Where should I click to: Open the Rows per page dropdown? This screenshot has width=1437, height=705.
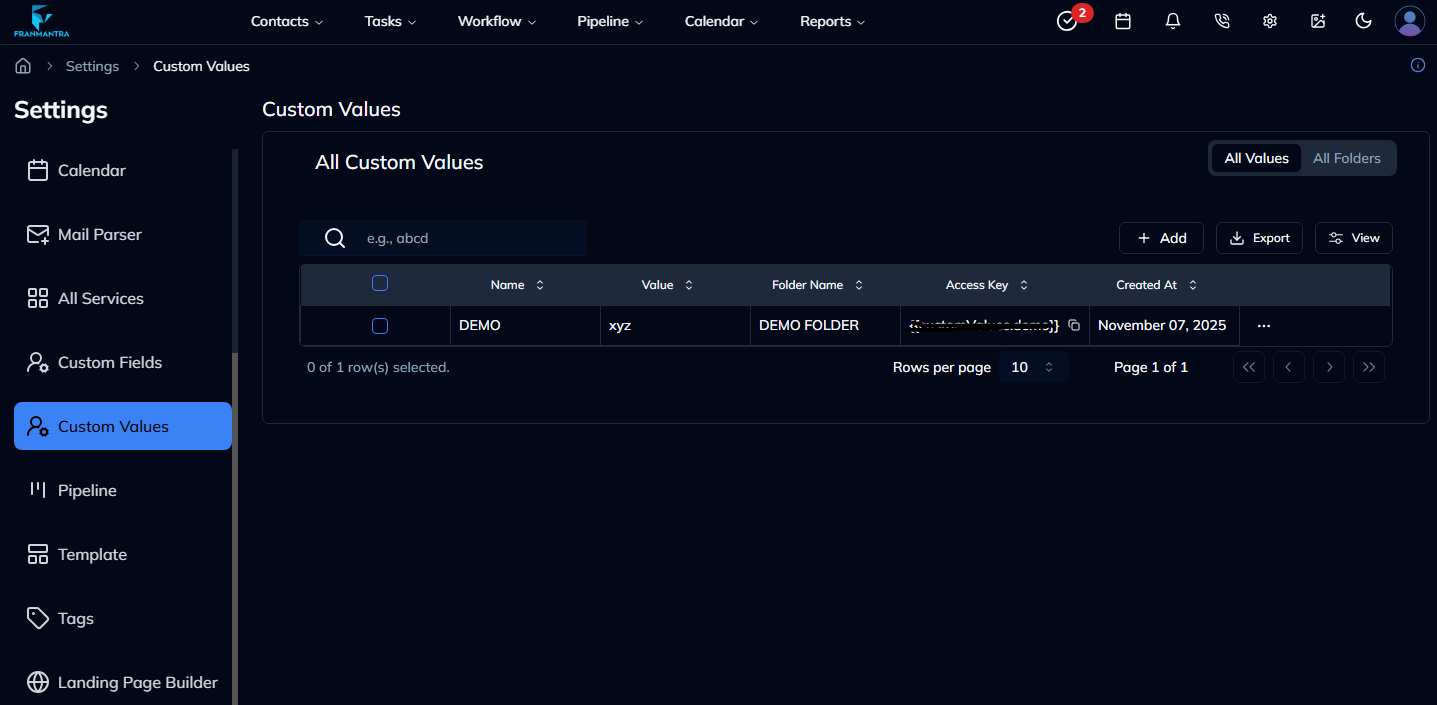1033,367
